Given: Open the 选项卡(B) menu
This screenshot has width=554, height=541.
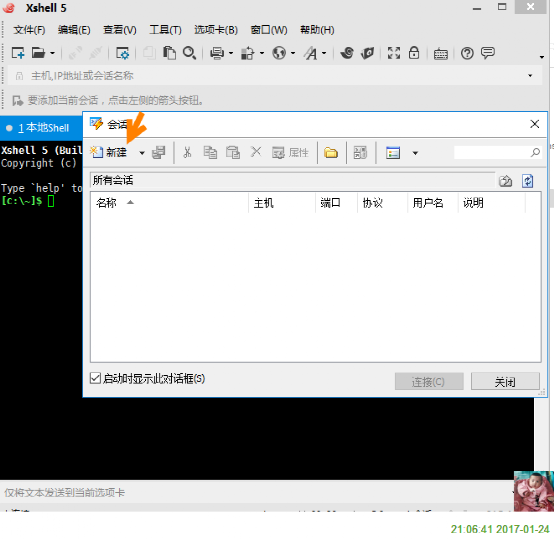Looking at the screenshot, I should (216, 30).
